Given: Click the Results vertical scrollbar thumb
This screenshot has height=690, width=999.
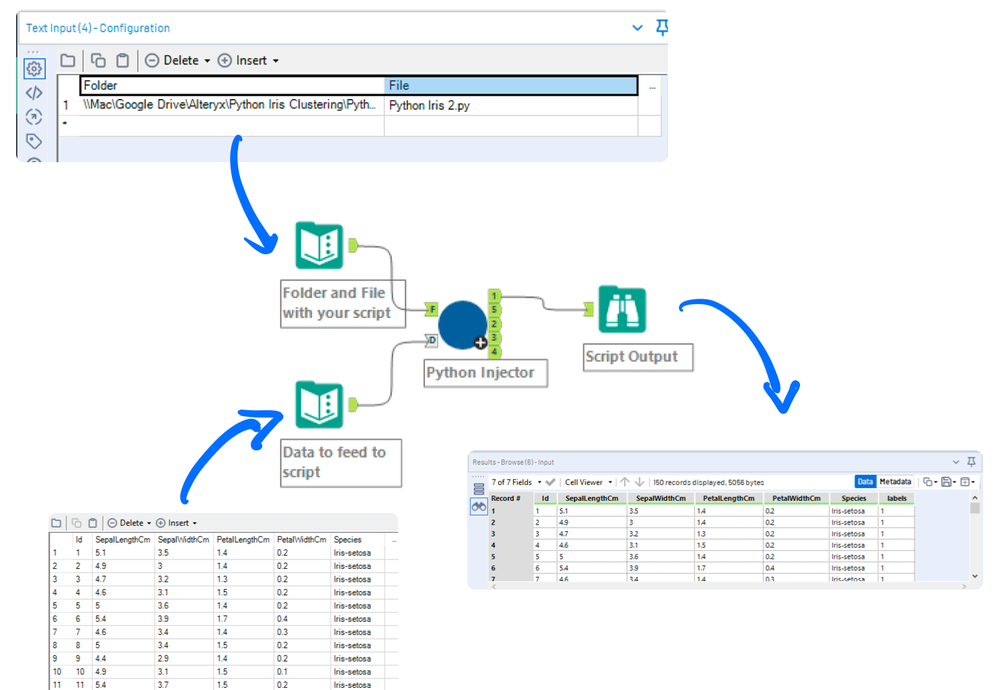Looking at the screenshot, I should (975, 508).
